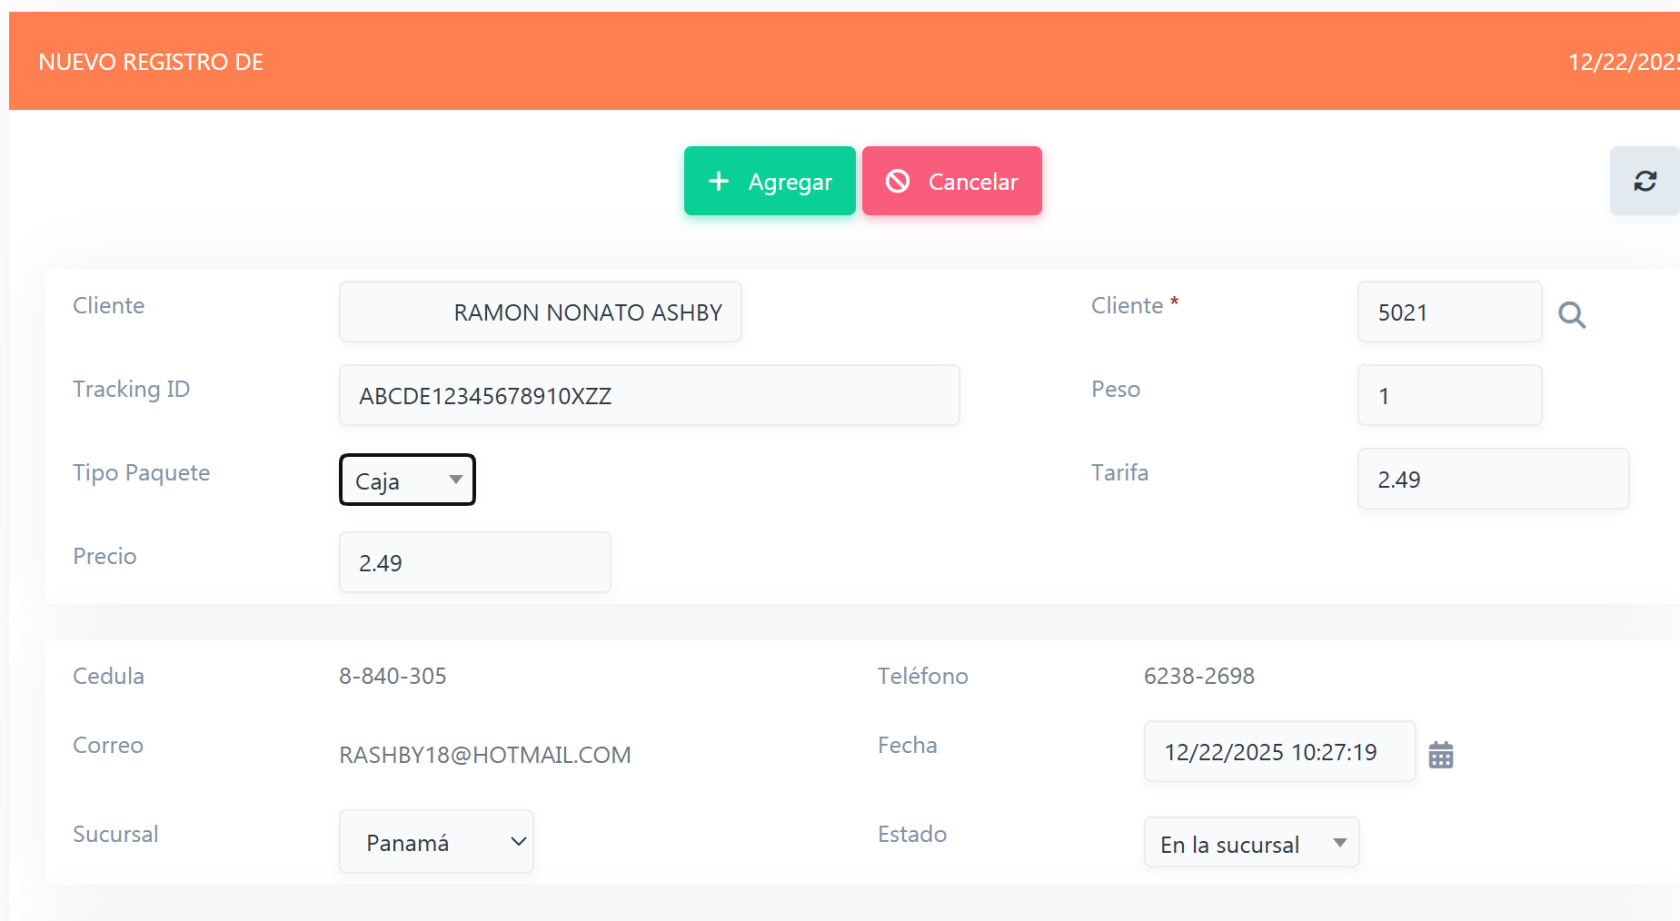Click the Teléfono value 6238-2698

click(x=1199, y=676)
